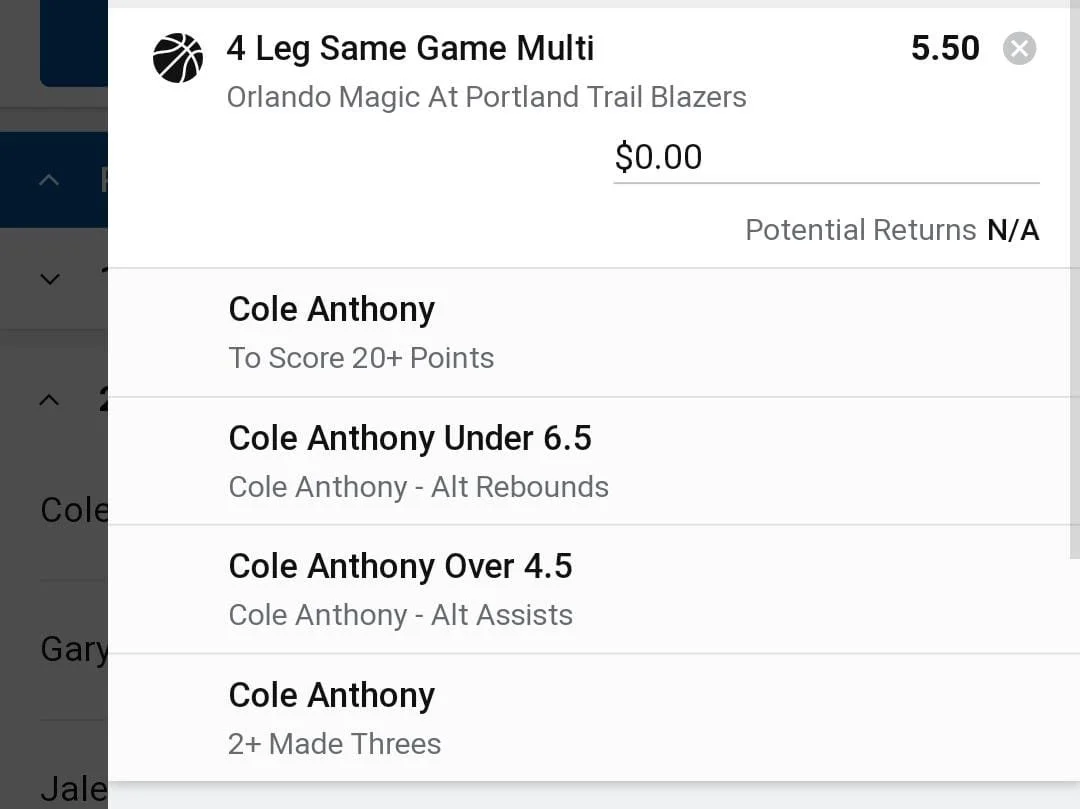Click the 5.50 multi odds value
This screenshot has width=1080, height=809.
click(944, 49)
